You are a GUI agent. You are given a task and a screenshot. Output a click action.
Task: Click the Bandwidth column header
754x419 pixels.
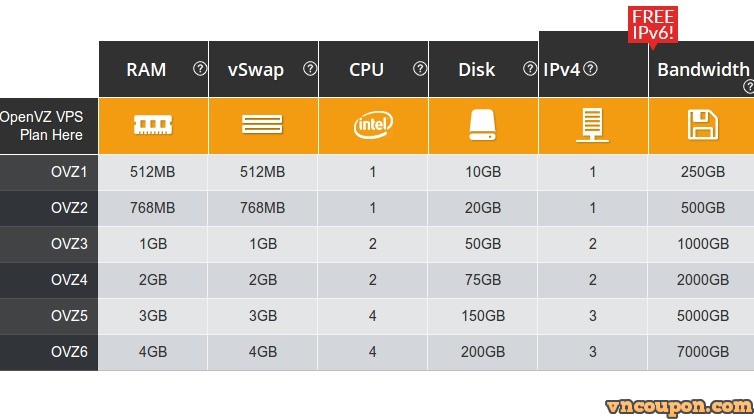click(703, 70)
